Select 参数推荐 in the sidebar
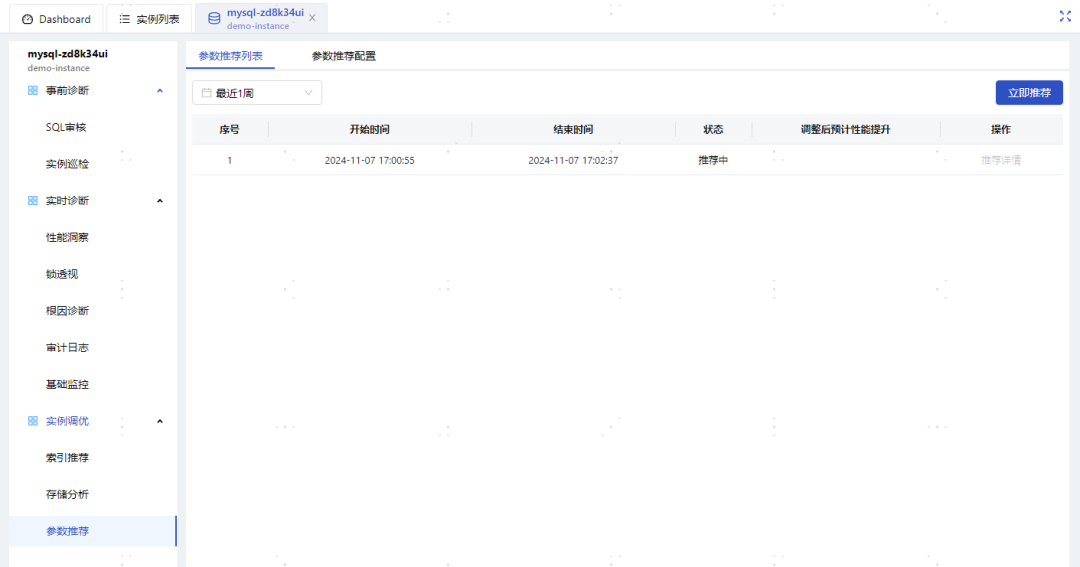The width and height of the screenshot is (1080, 567). point(93,531)
